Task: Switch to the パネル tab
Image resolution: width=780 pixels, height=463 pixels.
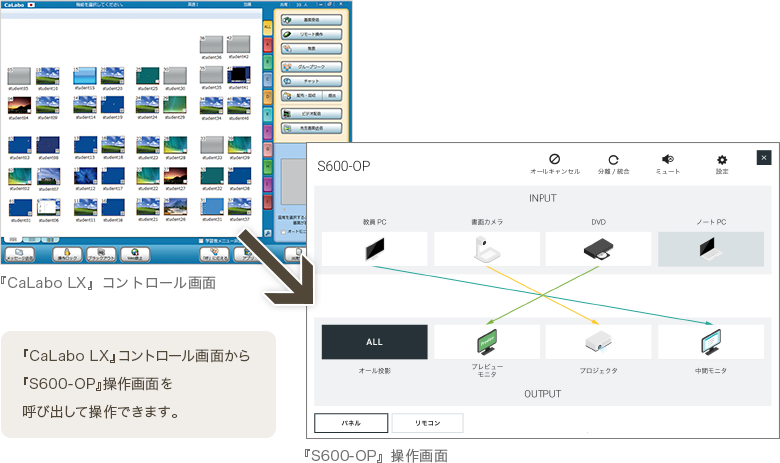Action: point(351,423)
